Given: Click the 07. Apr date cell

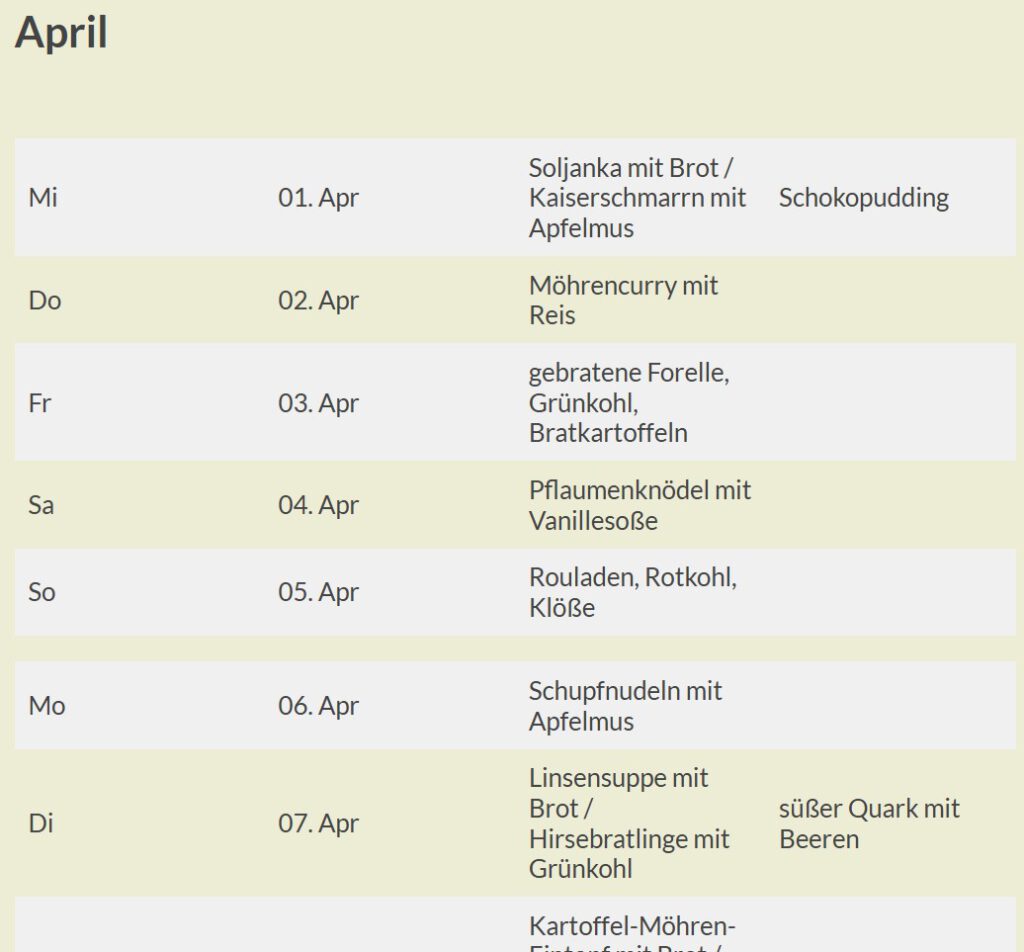Looking at the screenshot, I should pos(318,823).
